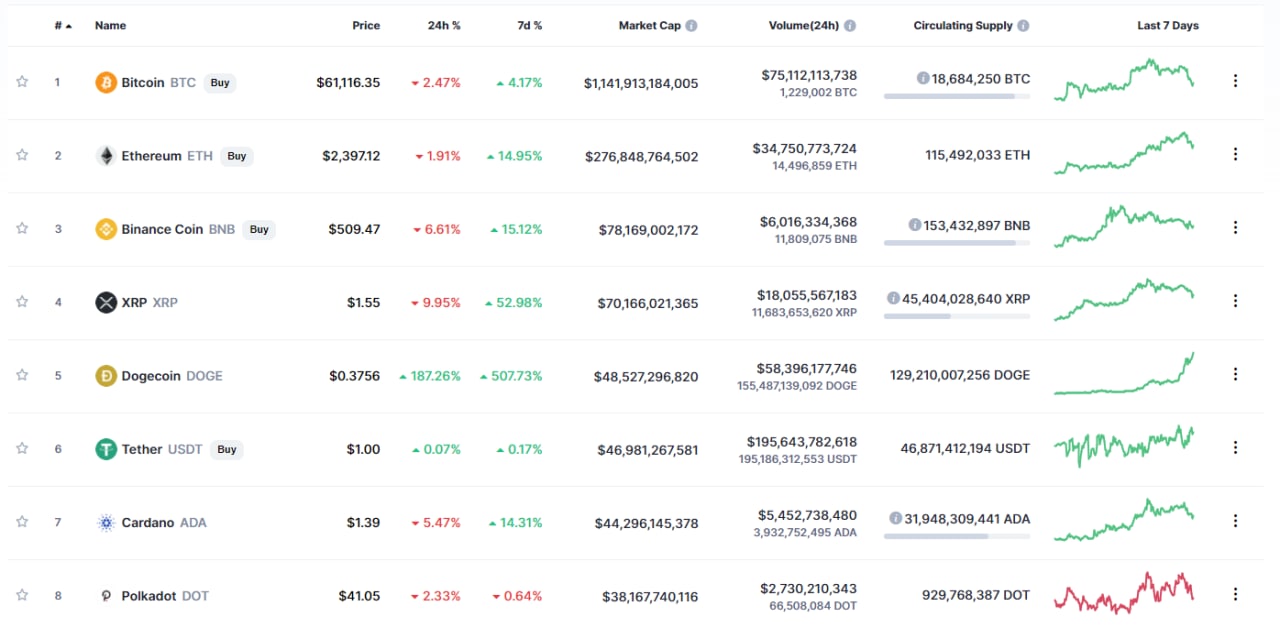Image resolution: width=1280 pixels, height=628 pixels.
Task: Click the Buy button next to Ethereum
Action: point(236,156)
